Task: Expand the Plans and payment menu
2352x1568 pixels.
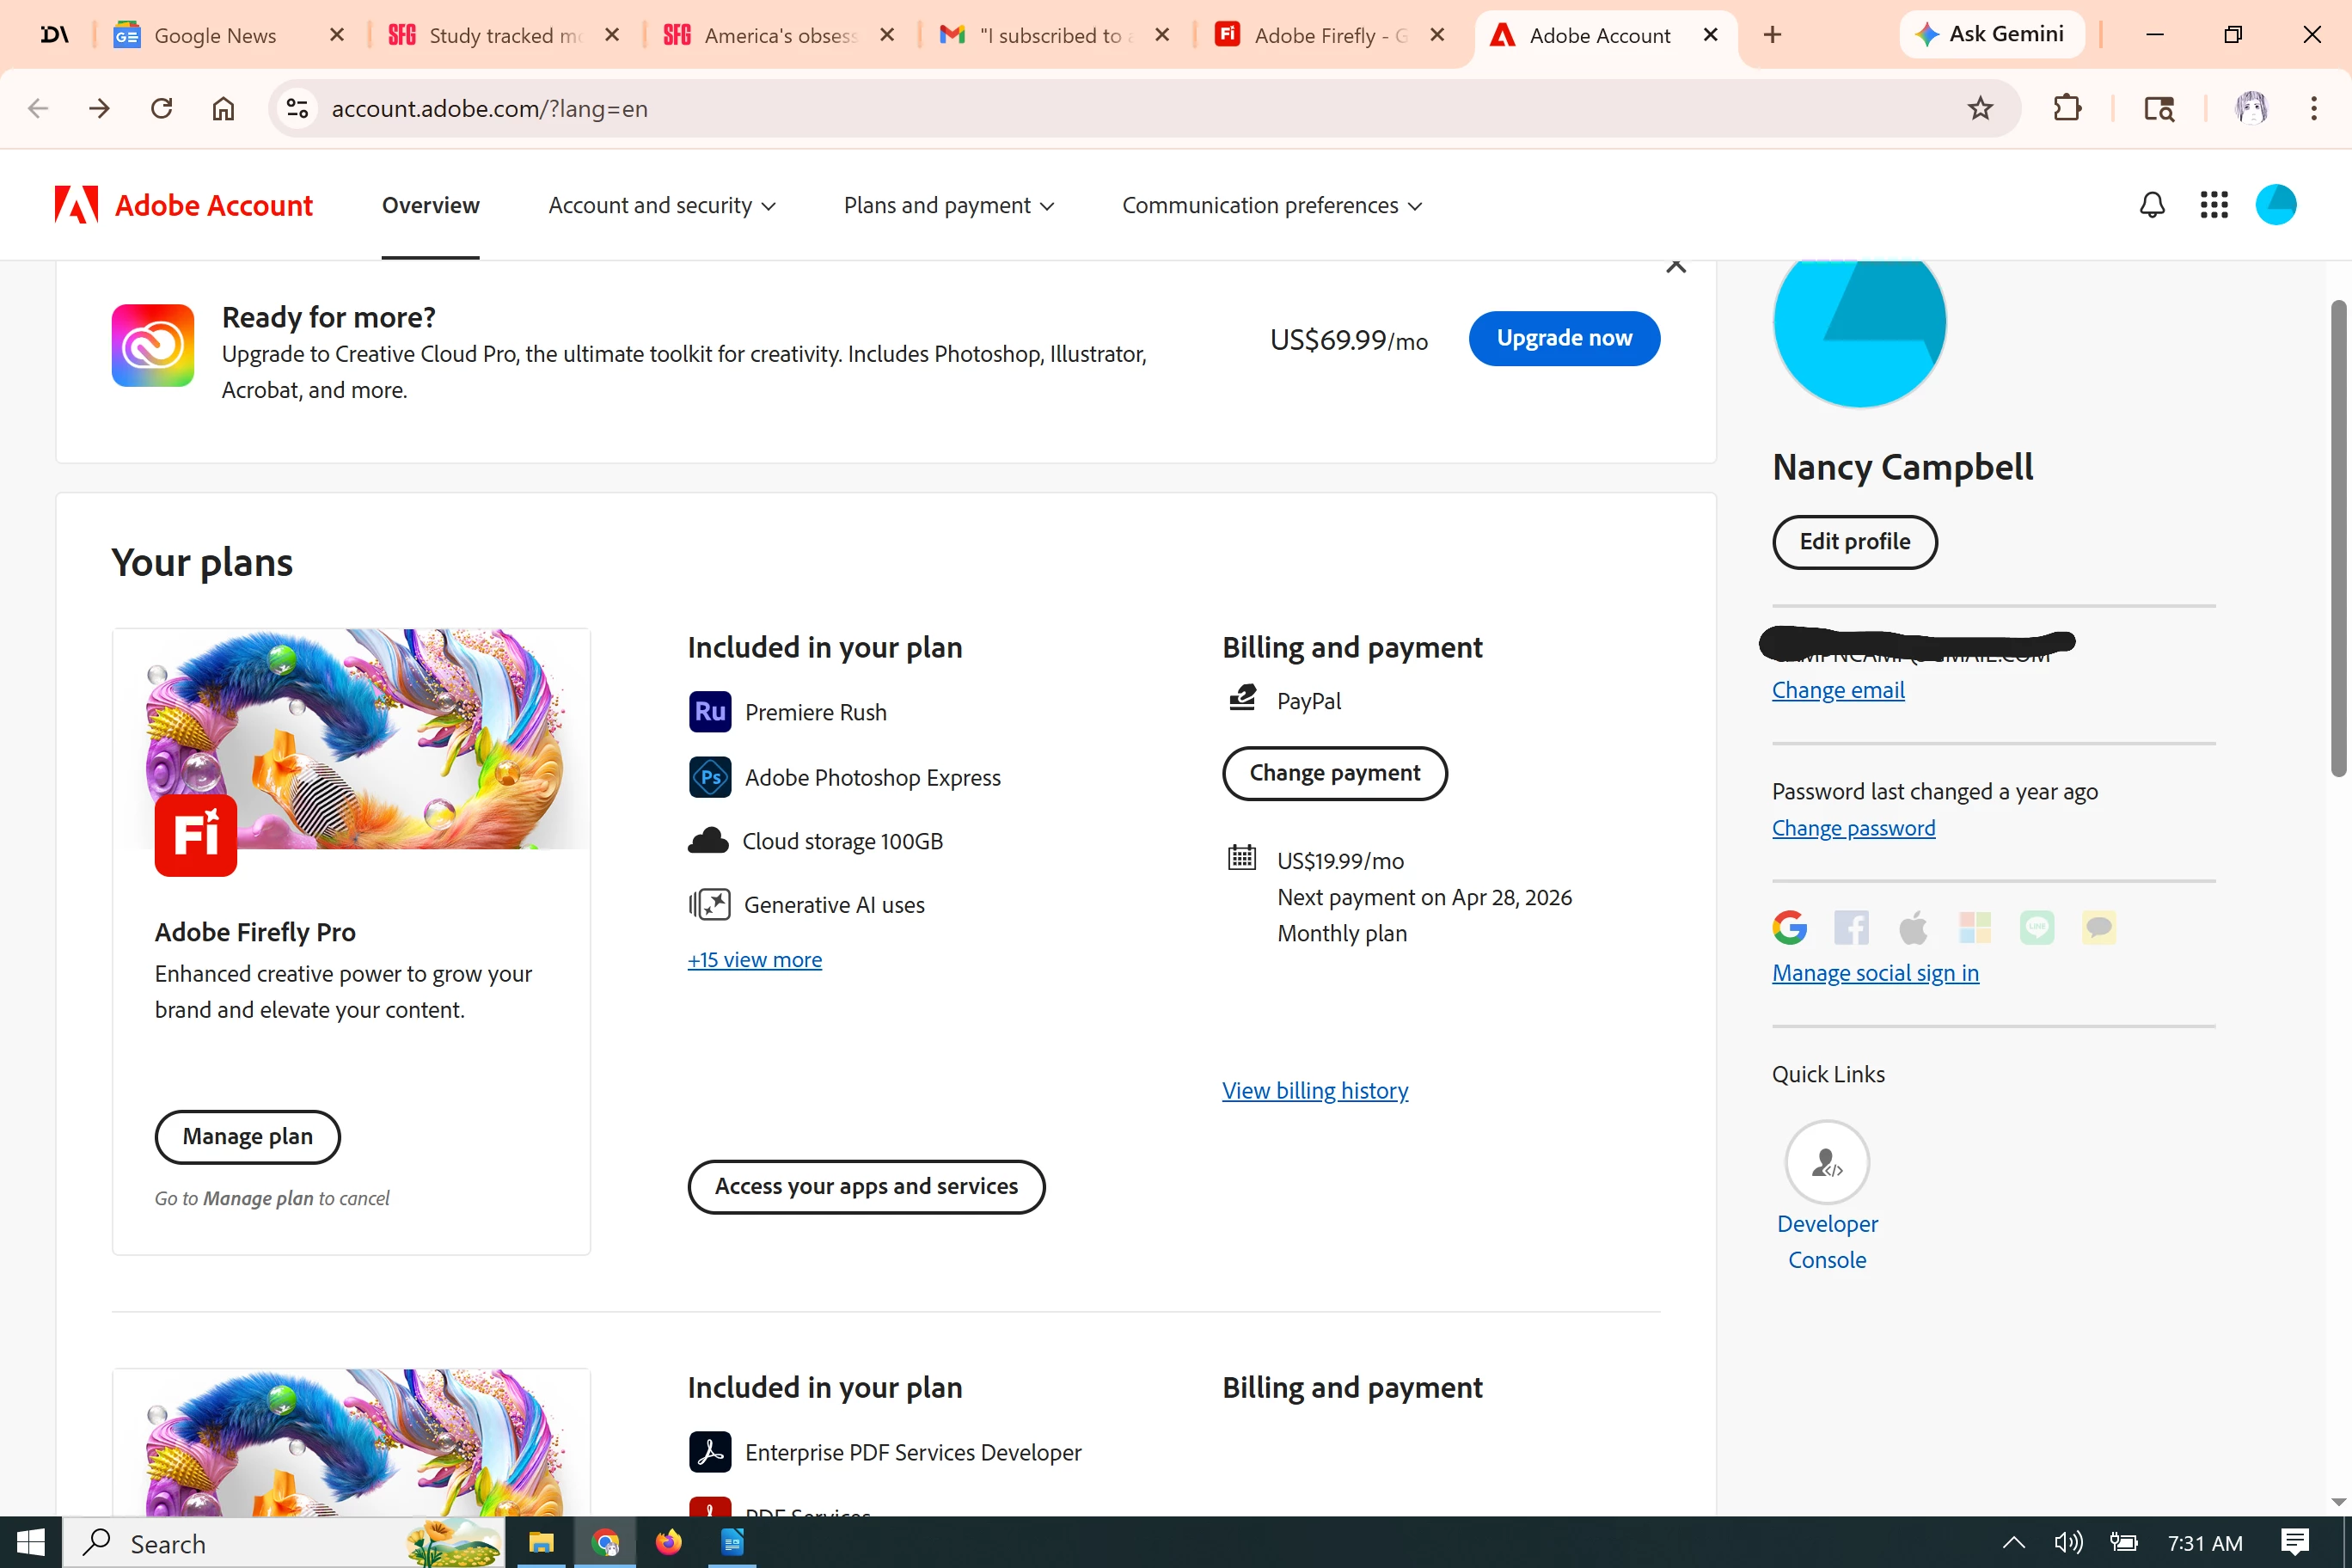Action: 948,206
